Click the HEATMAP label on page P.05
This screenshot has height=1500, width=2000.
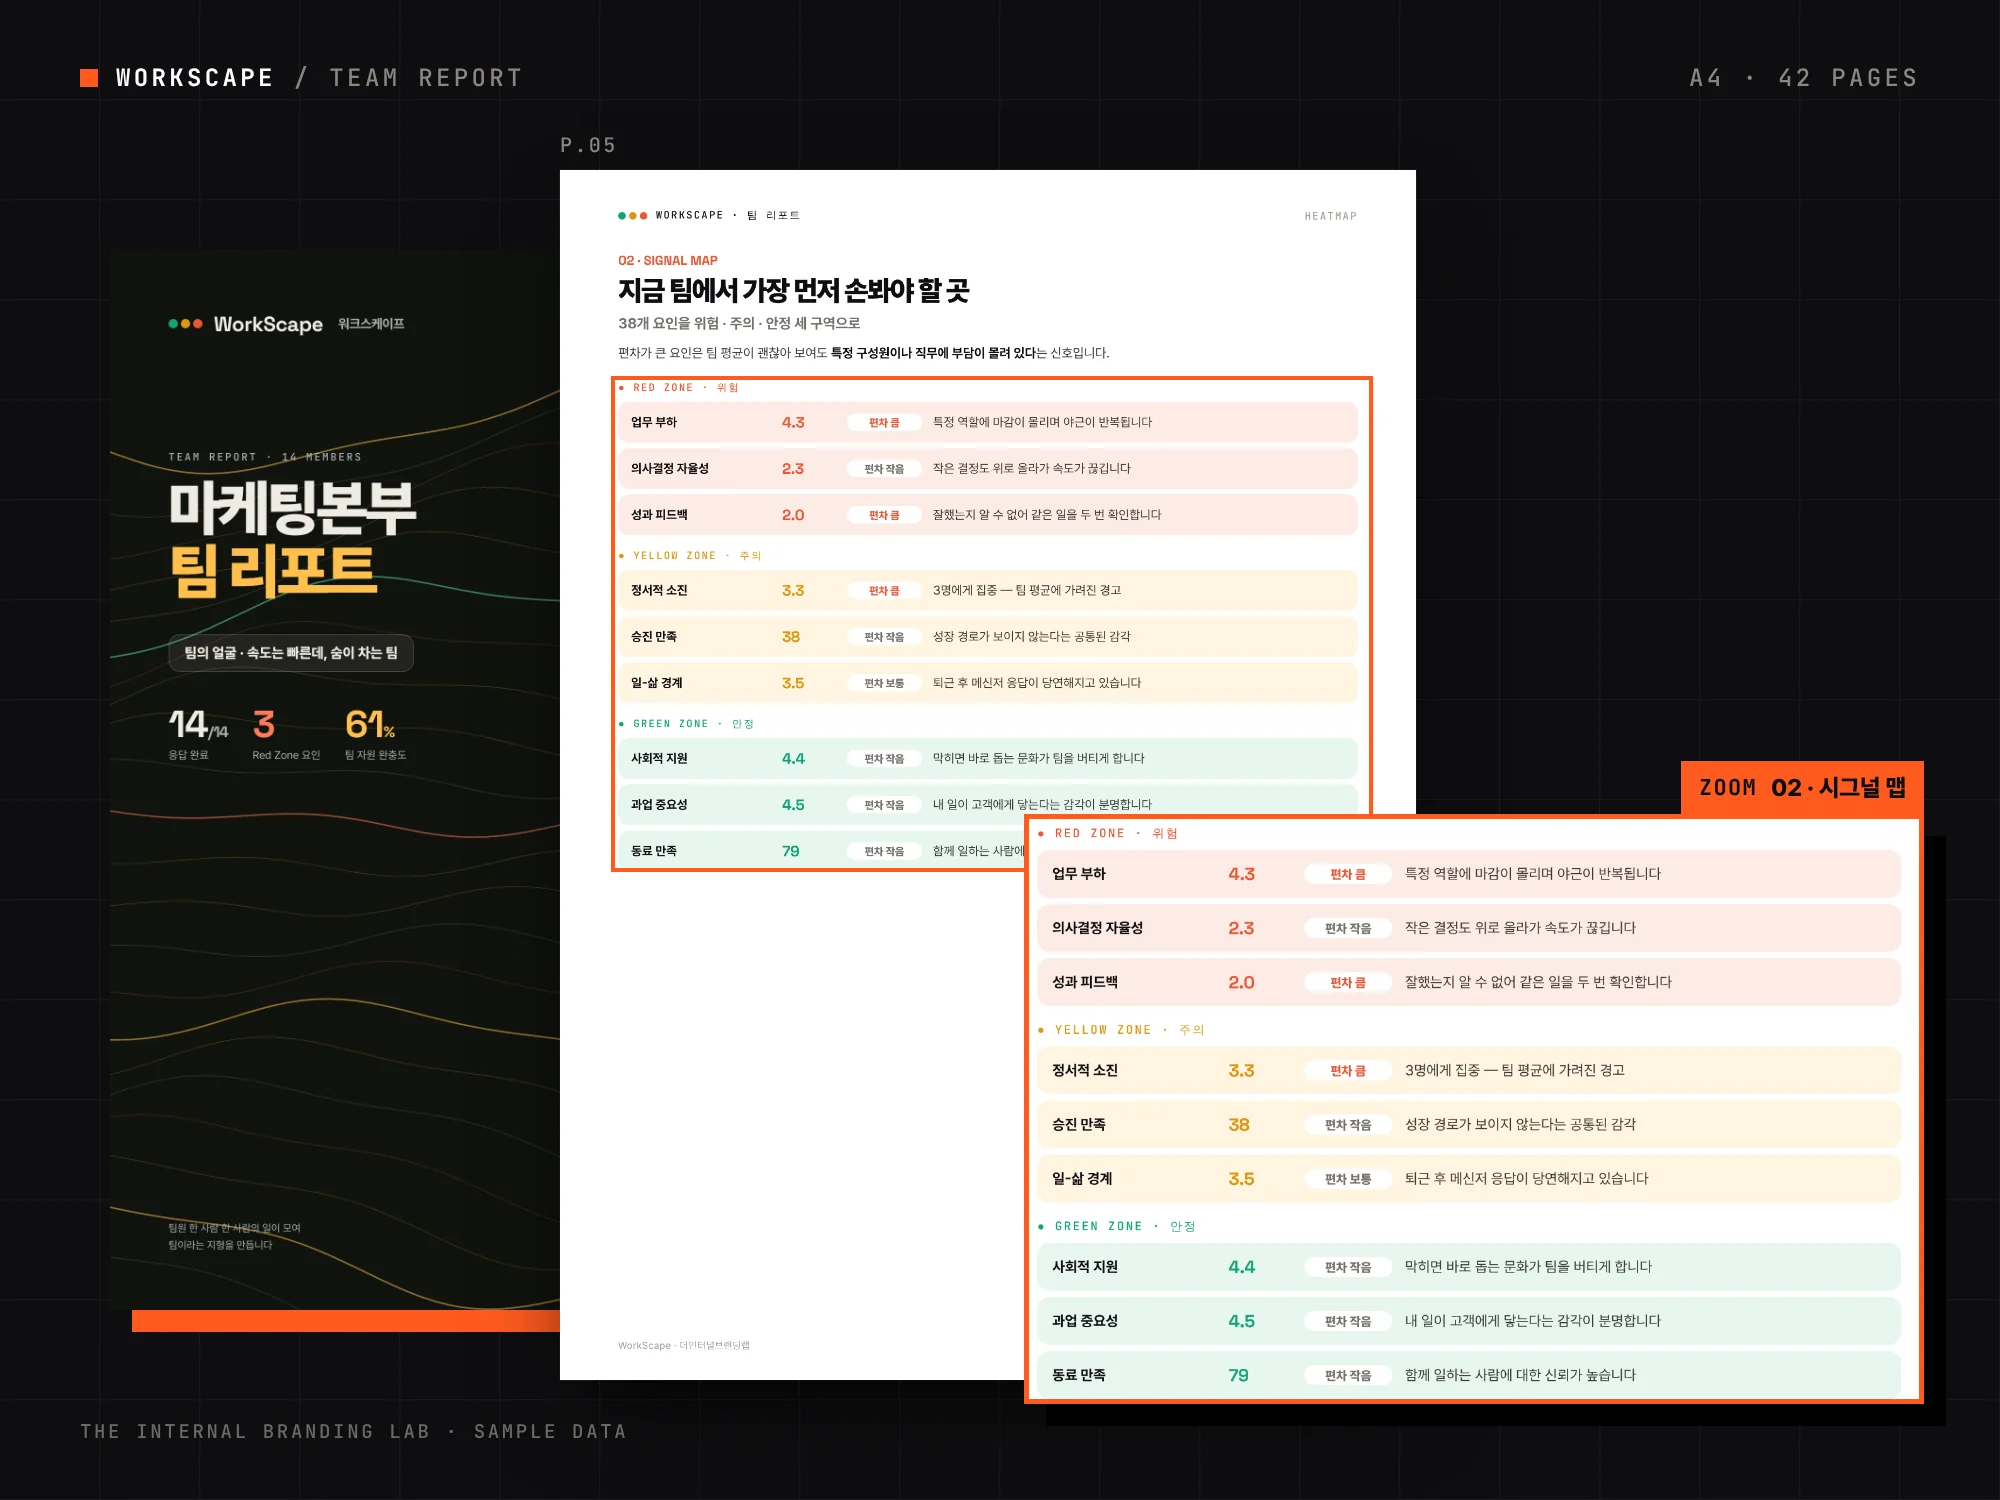pos(1331,216)
